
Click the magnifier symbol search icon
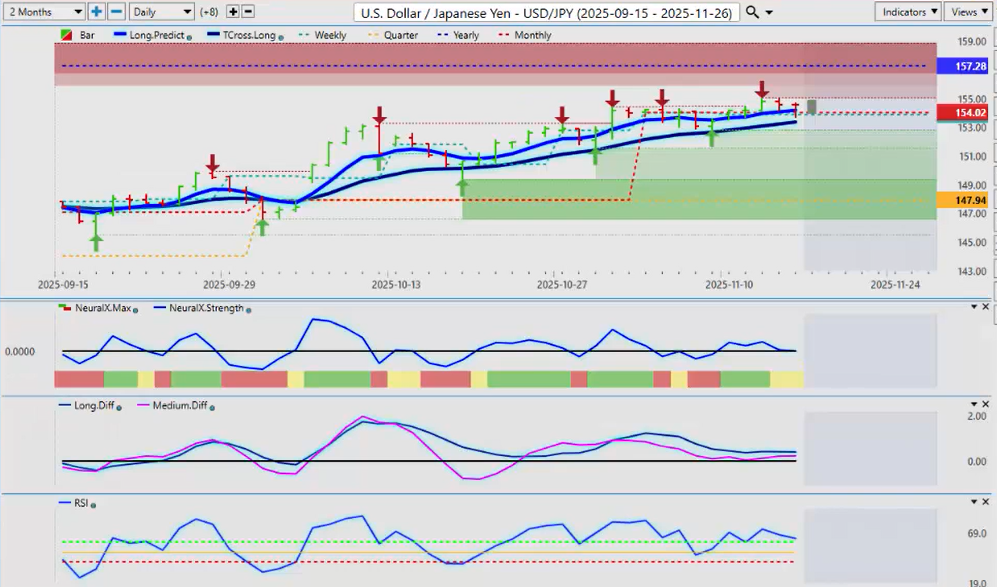pos(752,12)
